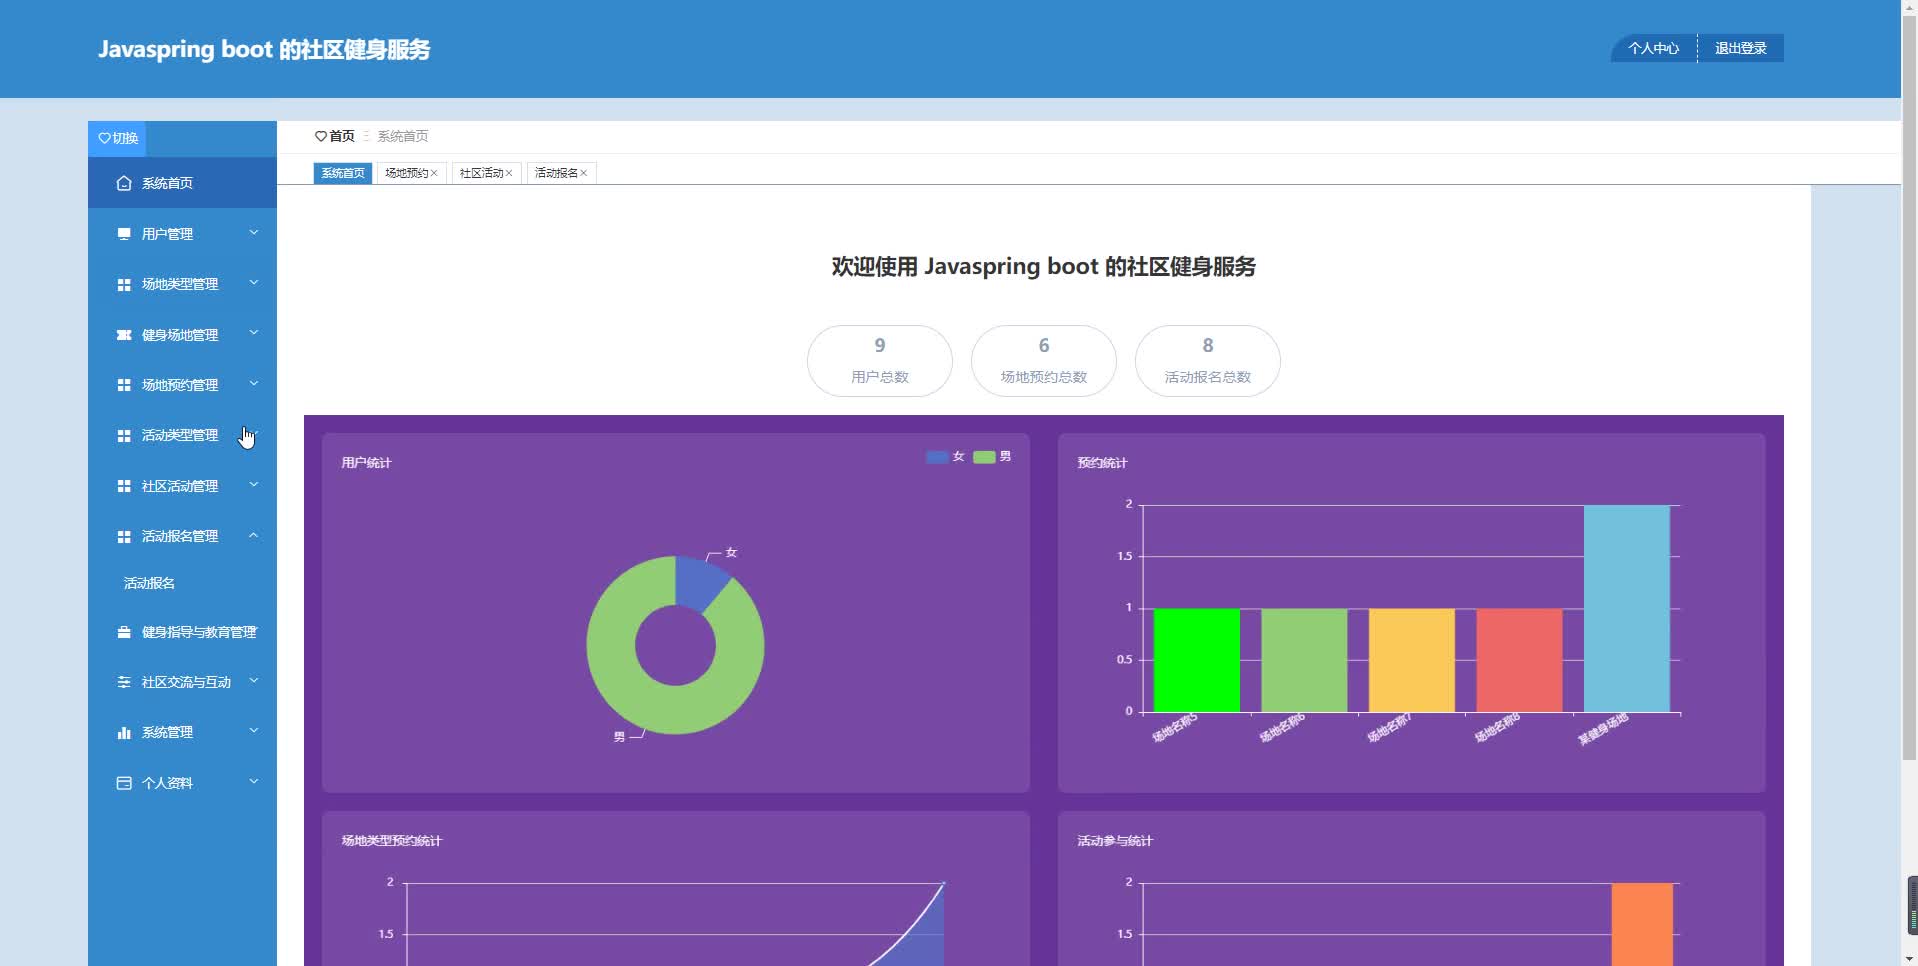
Task: Collapse the 活动报名管理 chevron
Action: click(x=254, y=535)
